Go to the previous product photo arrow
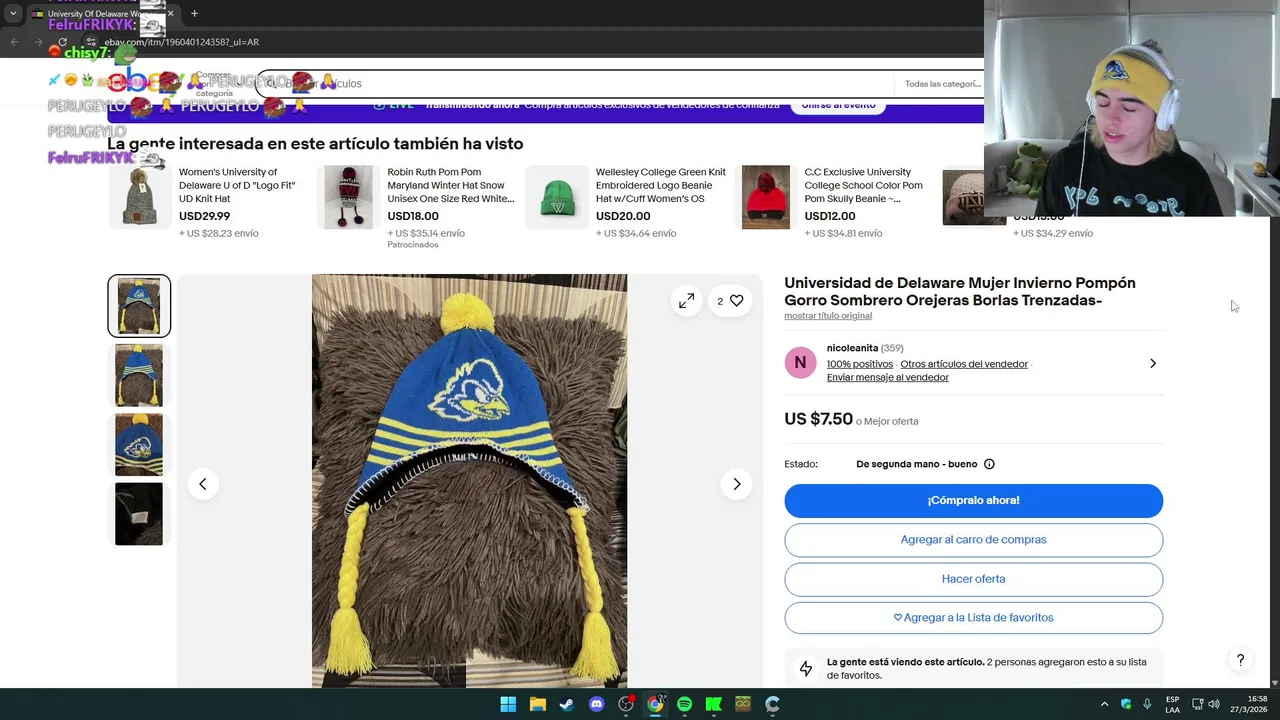The image size is (1280, 720). tap(203, 484)
